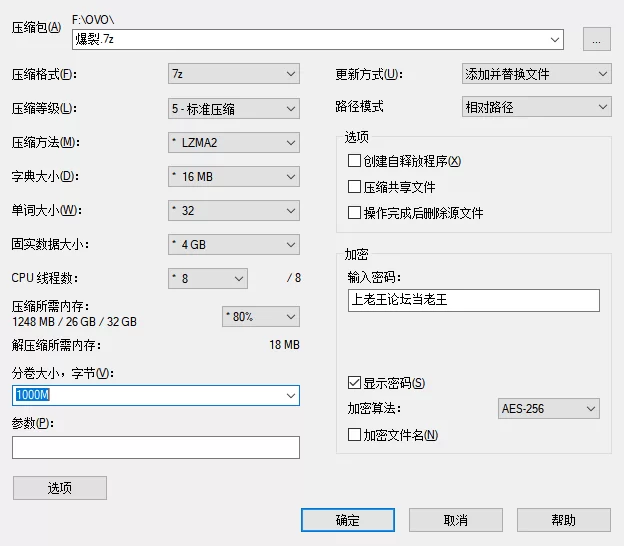Check 操作完成后删除源文件 option
624x546 pixels.
[354, 213]
